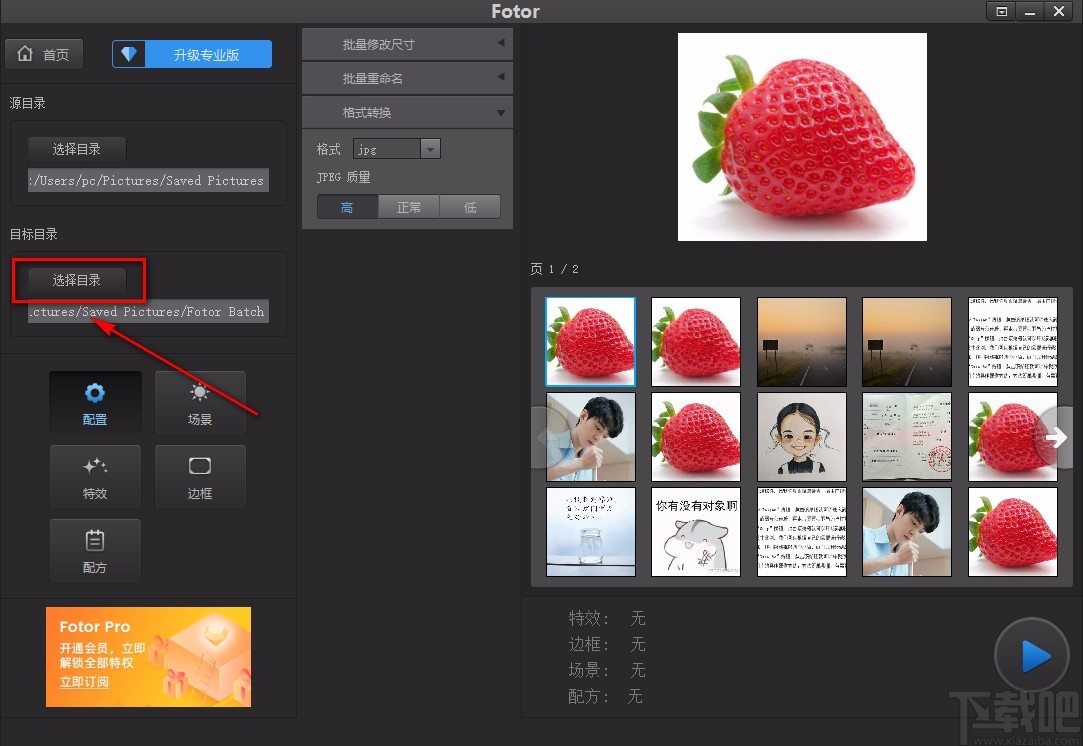Open the 边框 borders panel
Image resolution: width=1083 pixels, height=746 pixels.
pyautogui.click(x=200, y=477)
